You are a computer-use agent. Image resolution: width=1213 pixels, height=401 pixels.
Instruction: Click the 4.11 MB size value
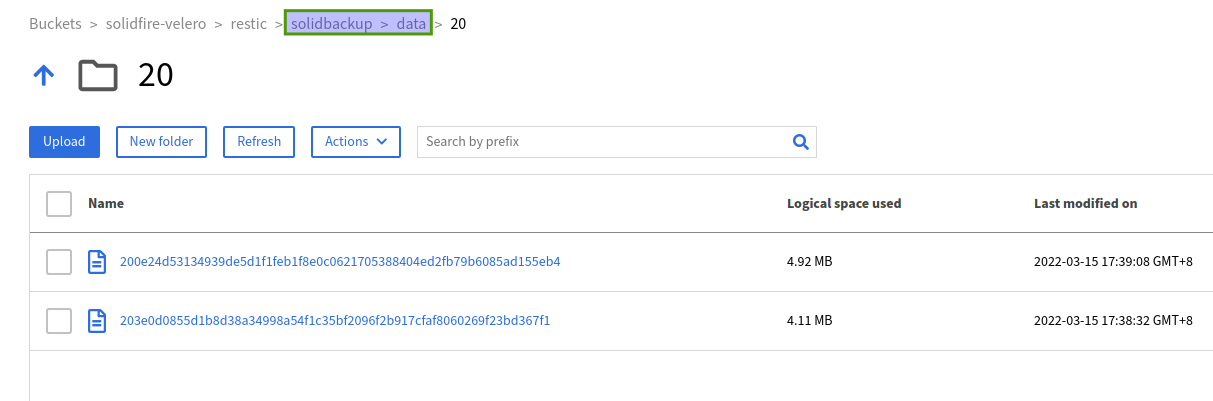pyautogui.click(x=810, y=321)
